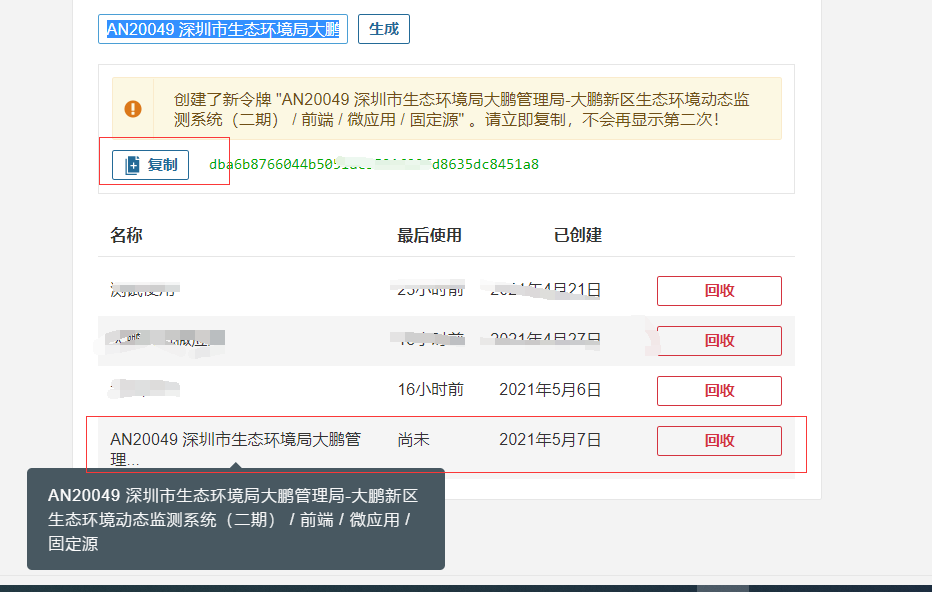Image resolution: width=932 pixels, height=592 pixels.
Task: Click the token name input field
Action: point(223,30)
